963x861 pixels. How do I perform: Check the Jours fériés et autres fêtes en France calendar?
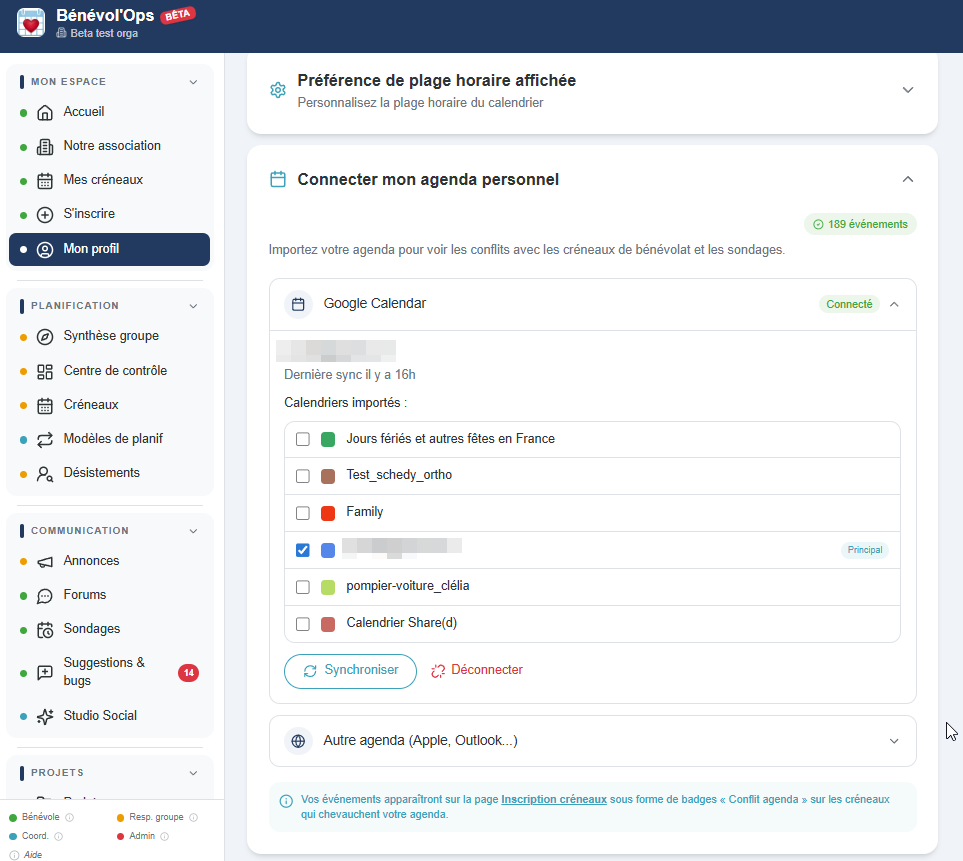(x=303, y=439)
